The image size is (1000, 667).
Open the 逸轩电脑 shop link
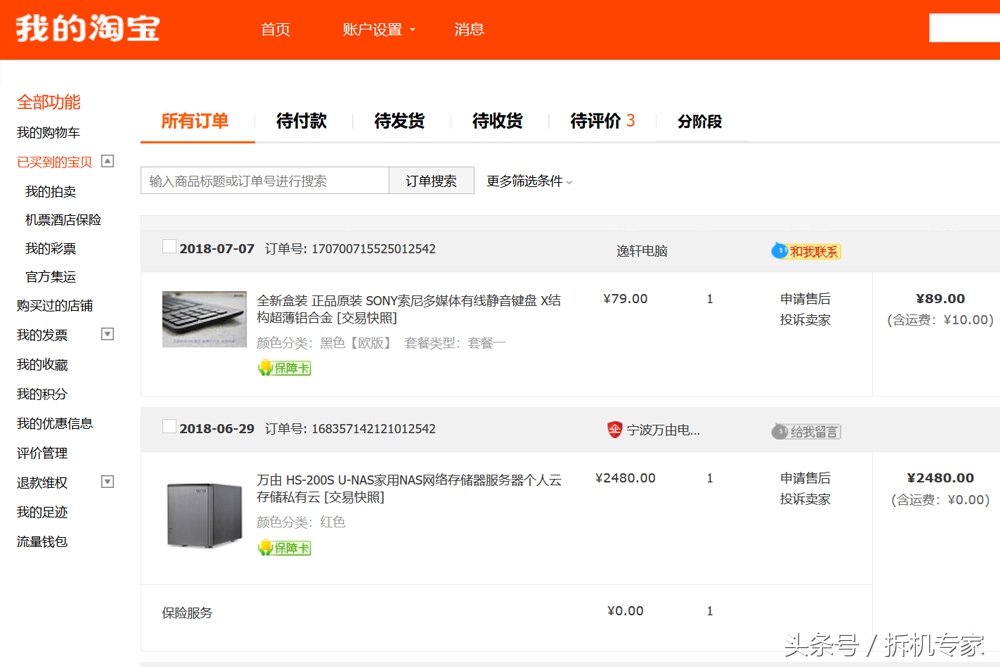click(642, 251)
